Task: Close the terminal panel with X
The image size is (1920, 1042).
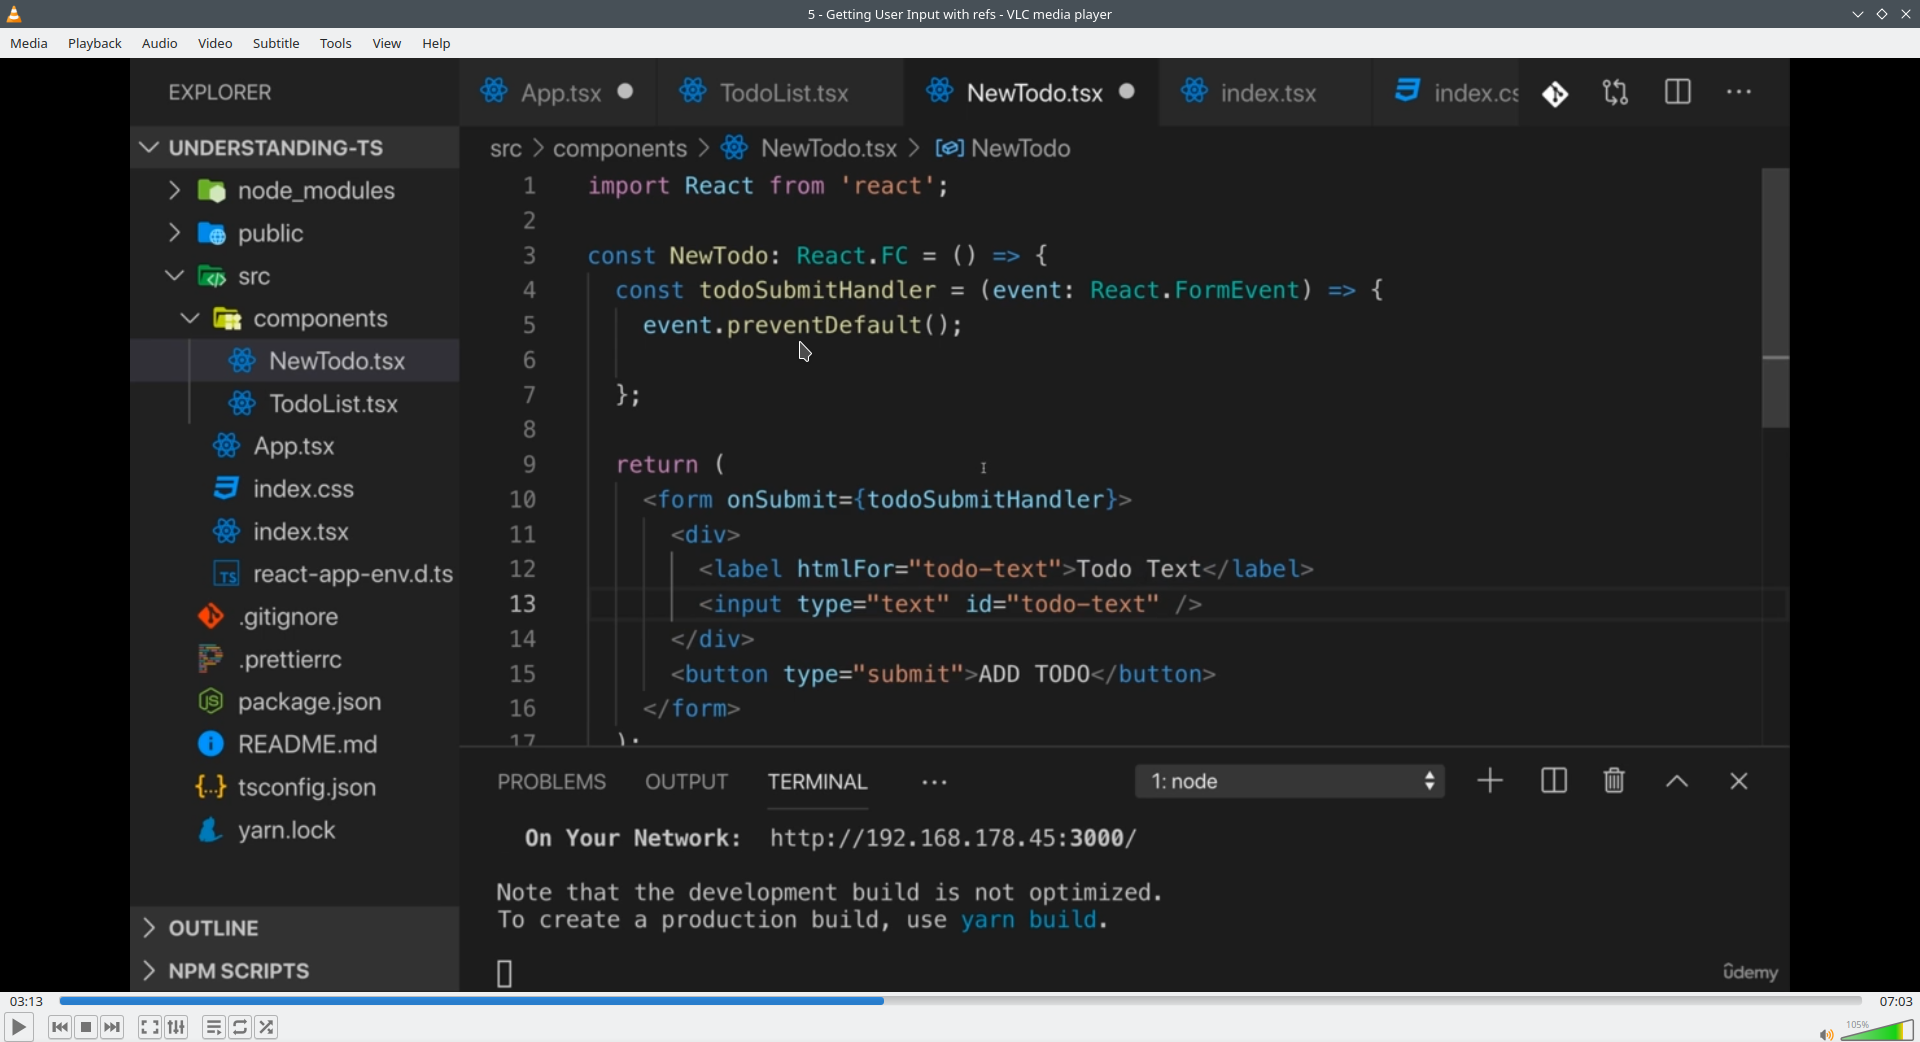Action: point(1739,782)
